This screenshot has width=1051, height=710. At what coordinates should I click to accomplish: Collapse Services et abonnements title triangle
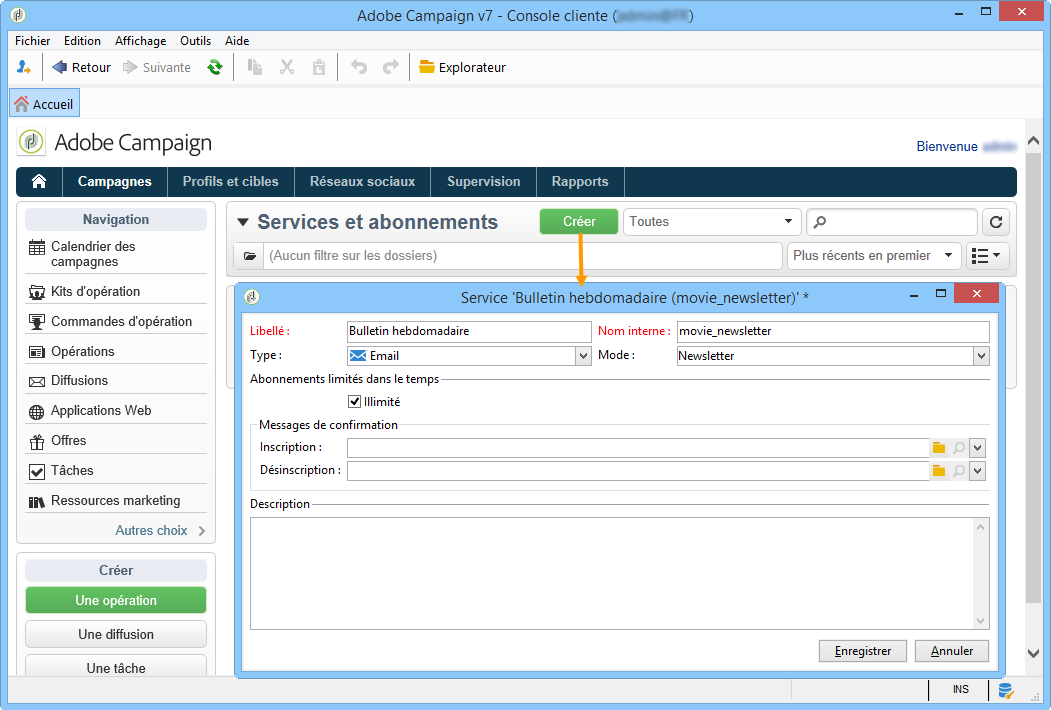coord(243,222)
